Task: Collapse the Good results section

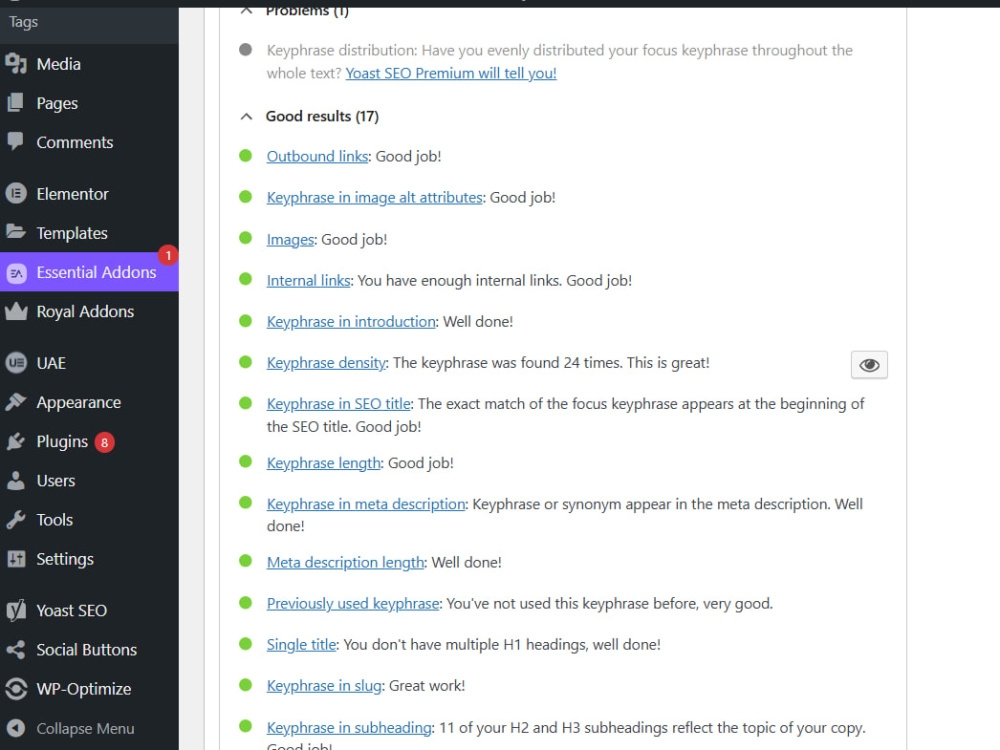Action: coord(246,117)
